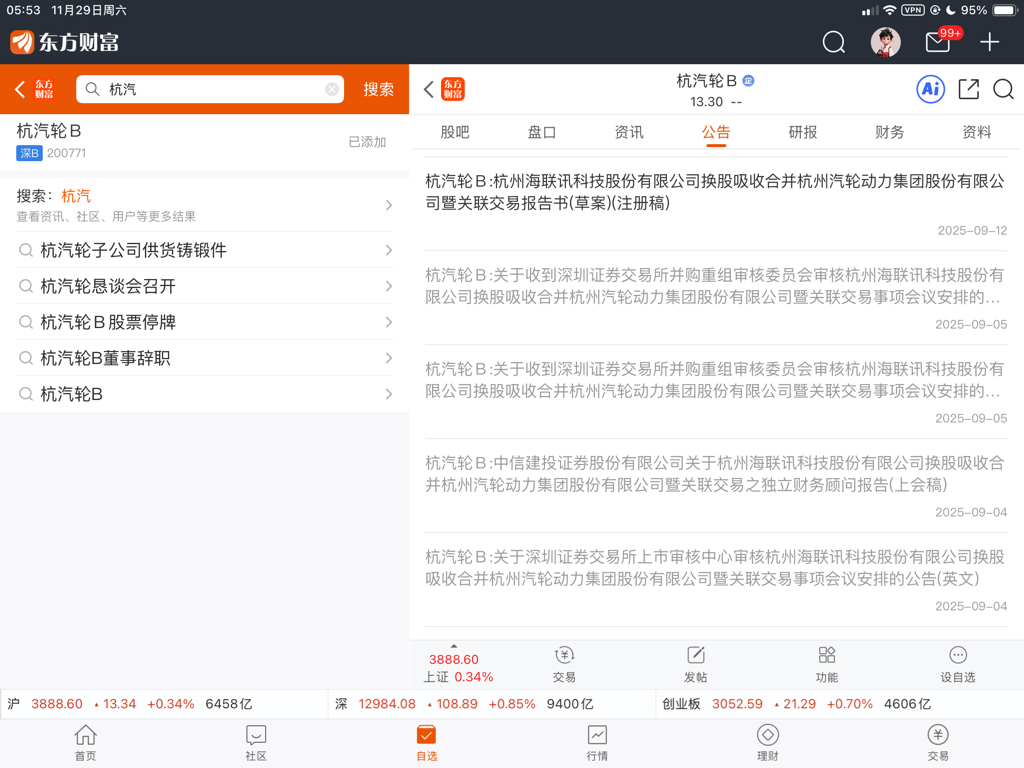Screen dimensions: 1024x768
Task: Open the Ai assistant icon
Action: (931, 89)
